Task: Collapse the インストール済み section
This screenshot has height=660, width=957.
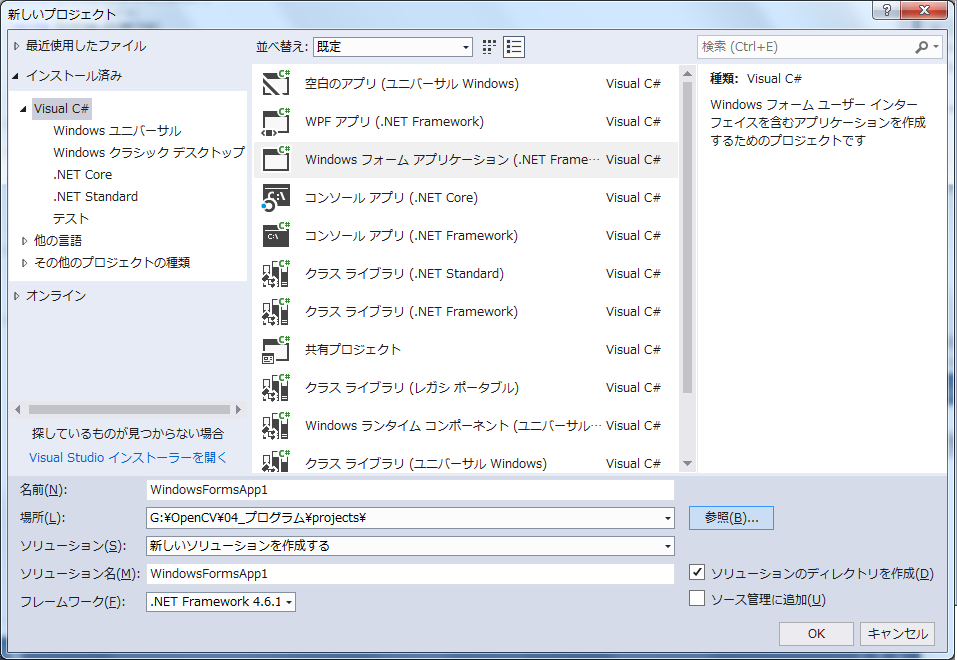Action: 16,76
